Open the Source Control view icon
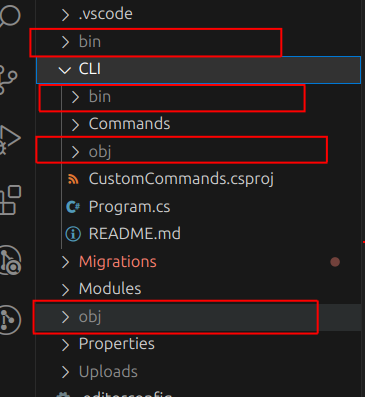Screen dimensions: 365x397 coord(8,80)
